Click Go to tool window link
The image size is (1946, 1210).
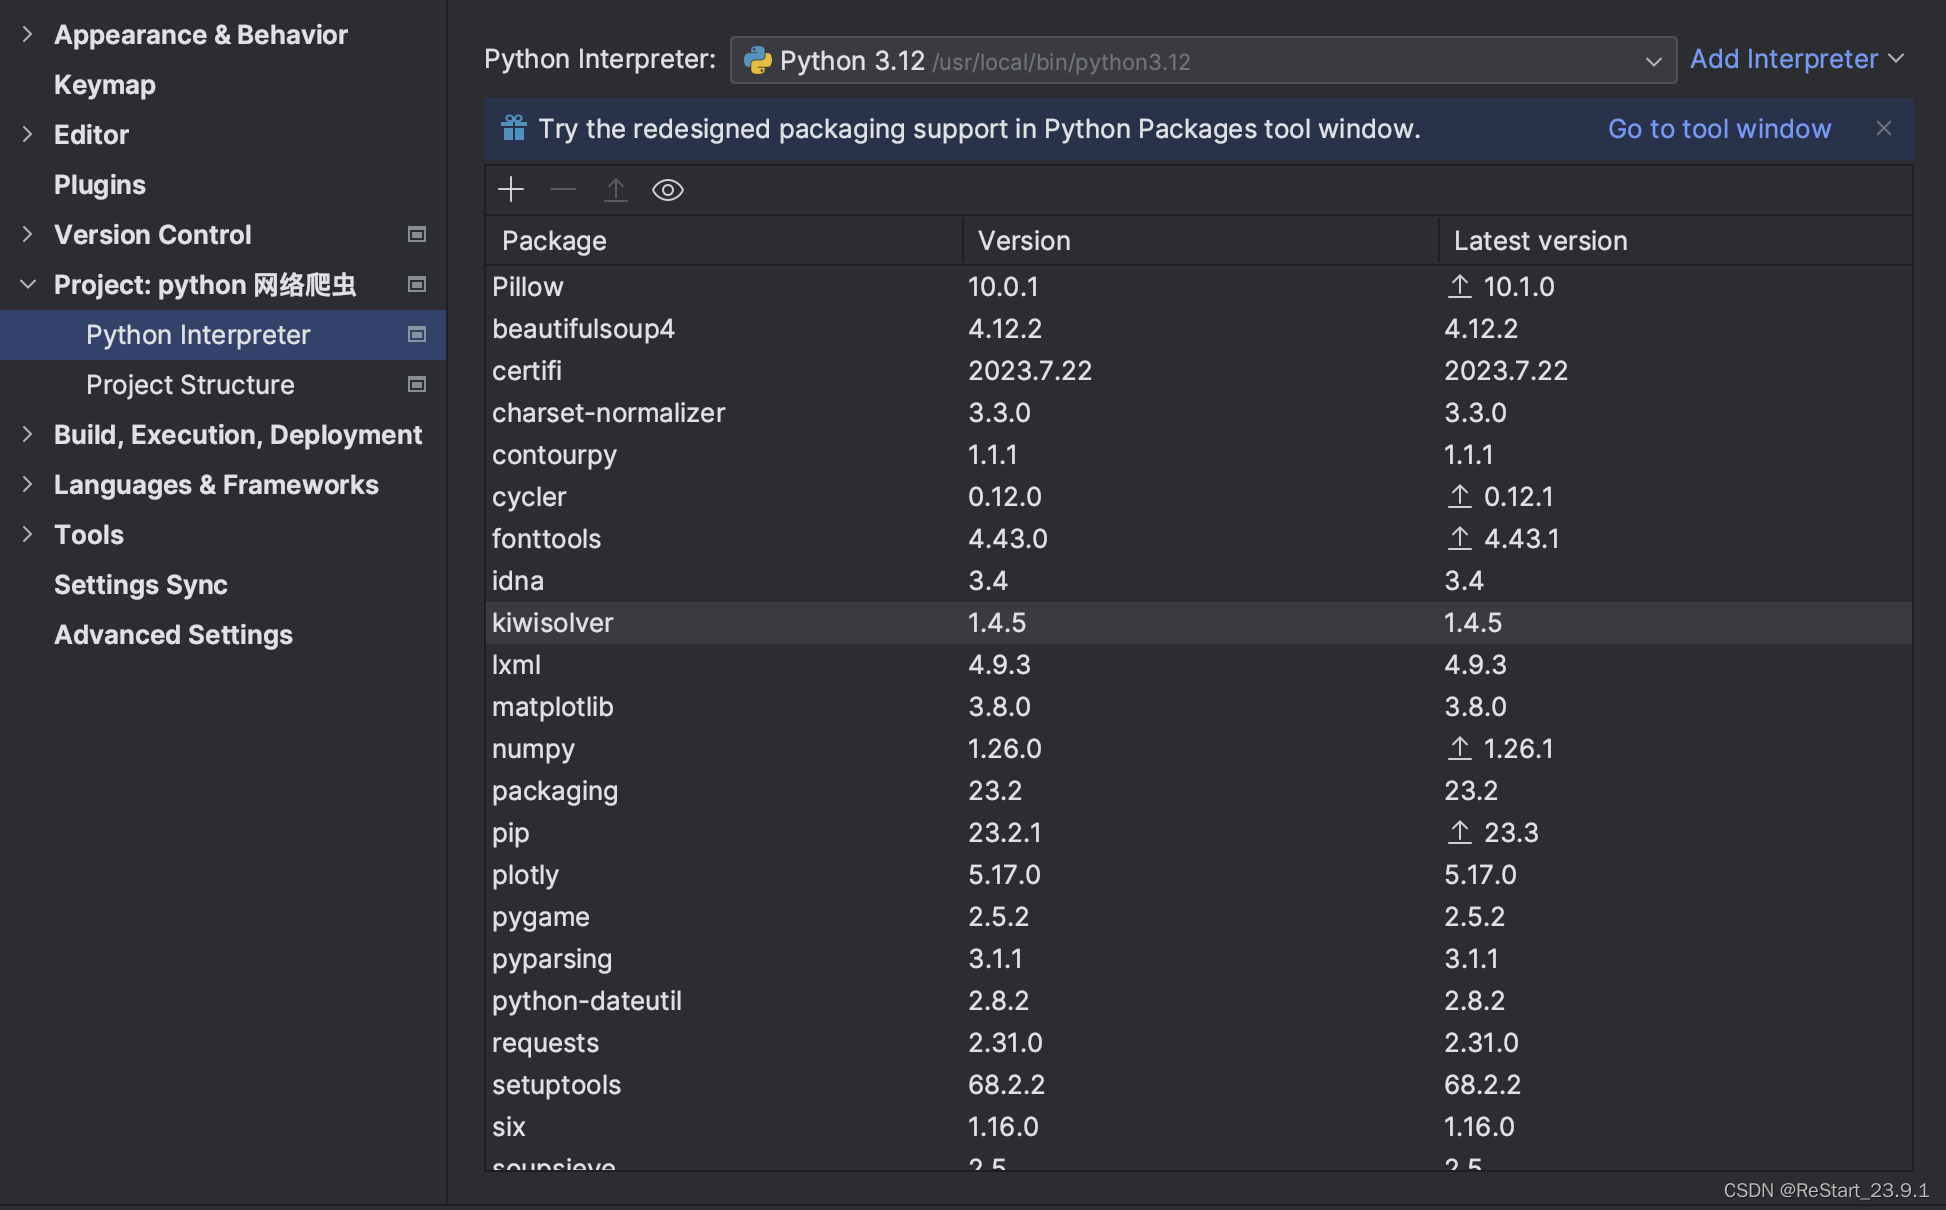click(1719, 128)
